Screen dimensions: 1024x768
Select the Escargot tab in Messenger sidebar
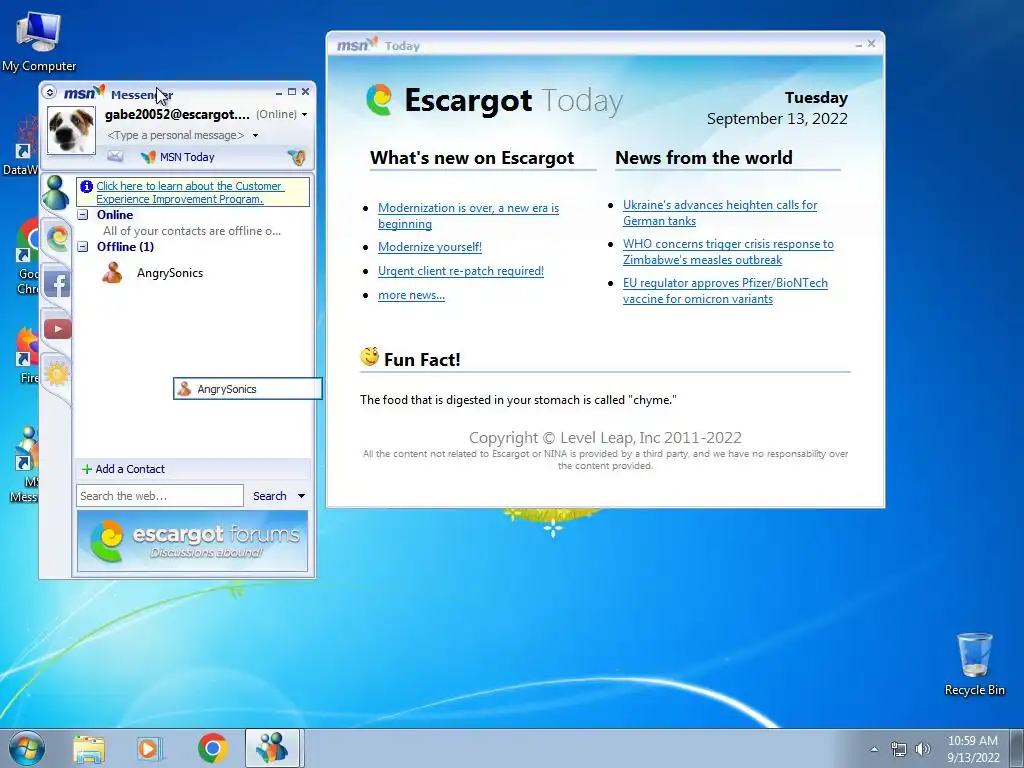pyautogui.click(x=57, y=238)
